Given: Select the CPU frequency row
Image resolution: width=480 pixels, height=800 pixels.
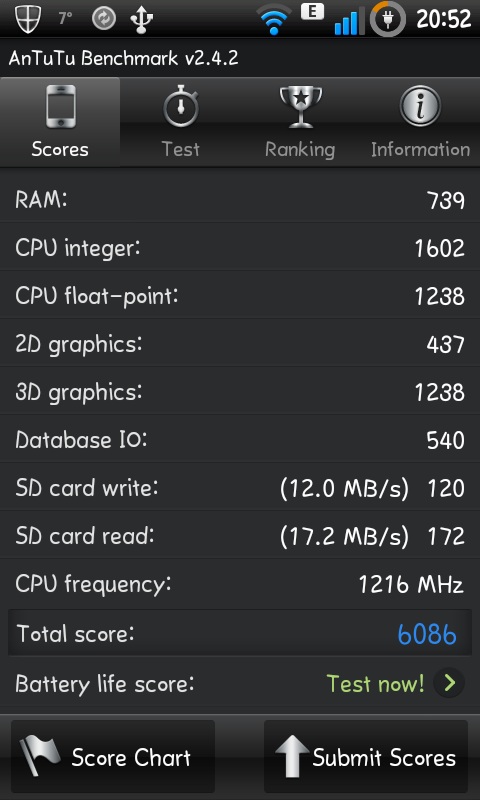Looking at the screenshot, I should 240,584.
